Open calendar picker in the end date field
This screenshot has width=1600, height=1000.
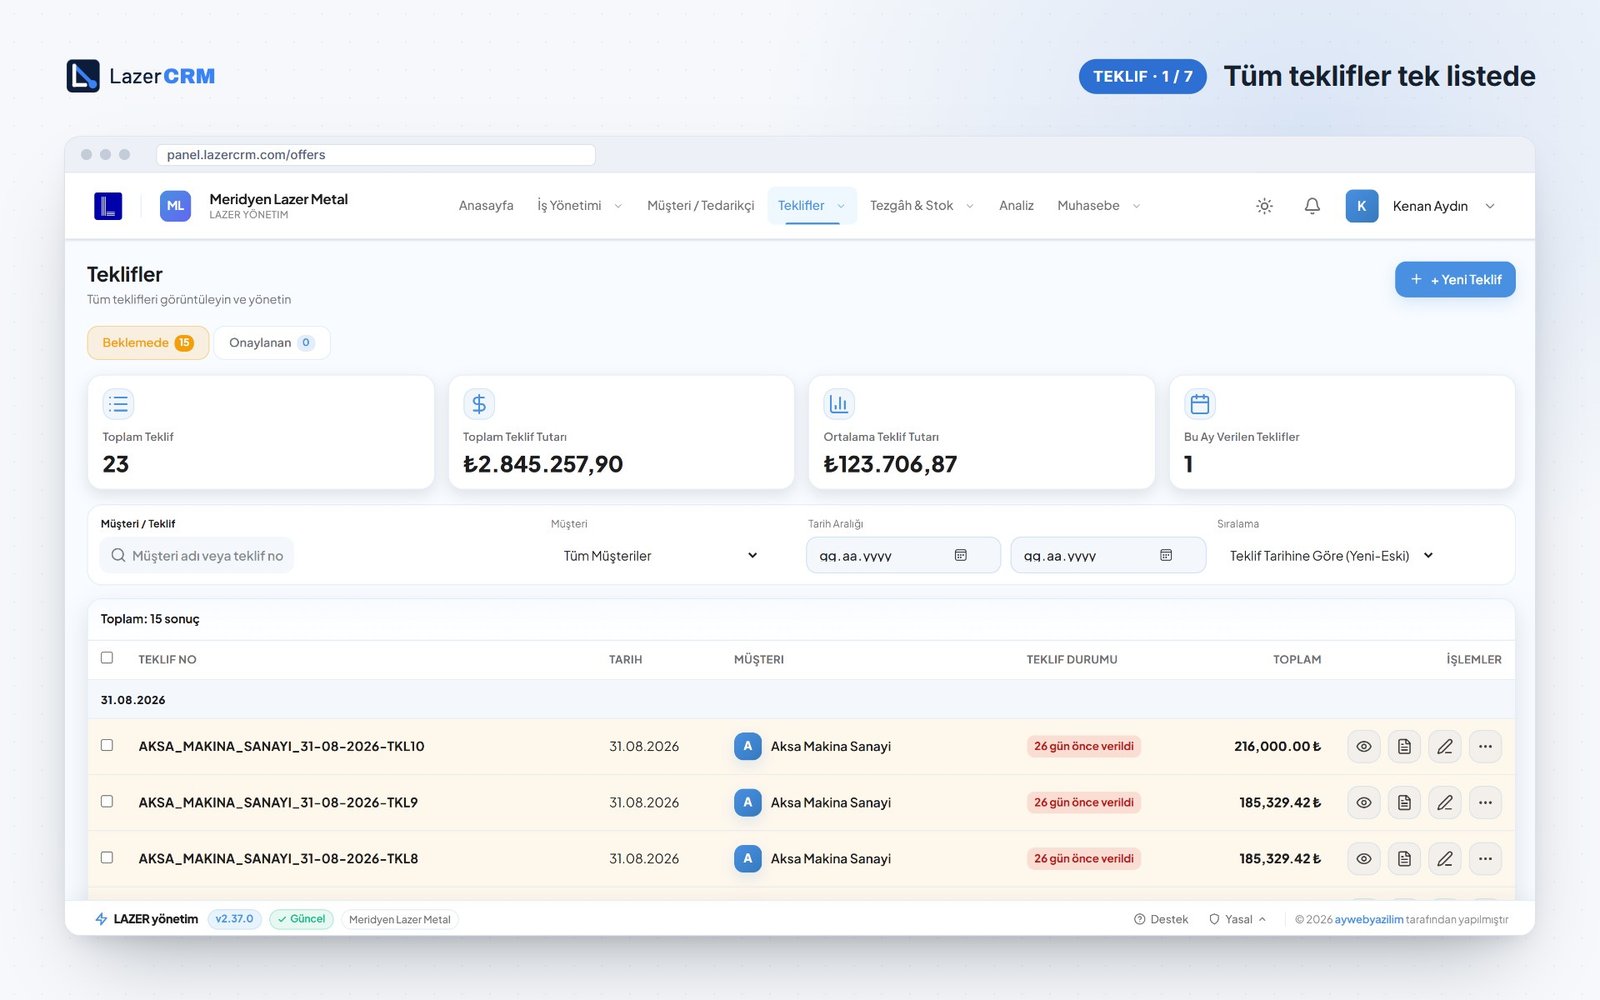pyautogui.click(x=1166, y=555)
